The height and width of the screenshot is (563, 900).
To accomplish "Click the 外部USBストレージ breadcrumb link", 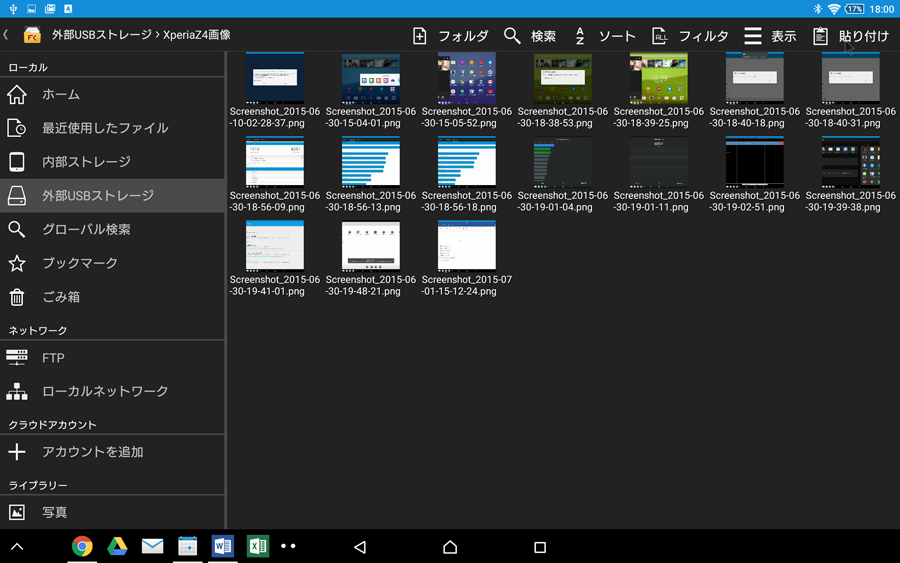I will pyautogui.click(x=102, y=35).
